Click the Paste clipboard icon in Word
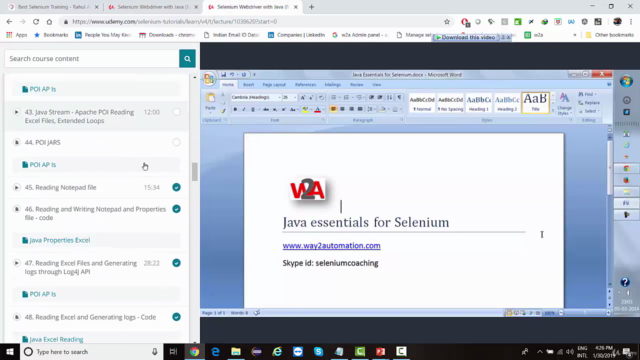 tap(210, 98)
